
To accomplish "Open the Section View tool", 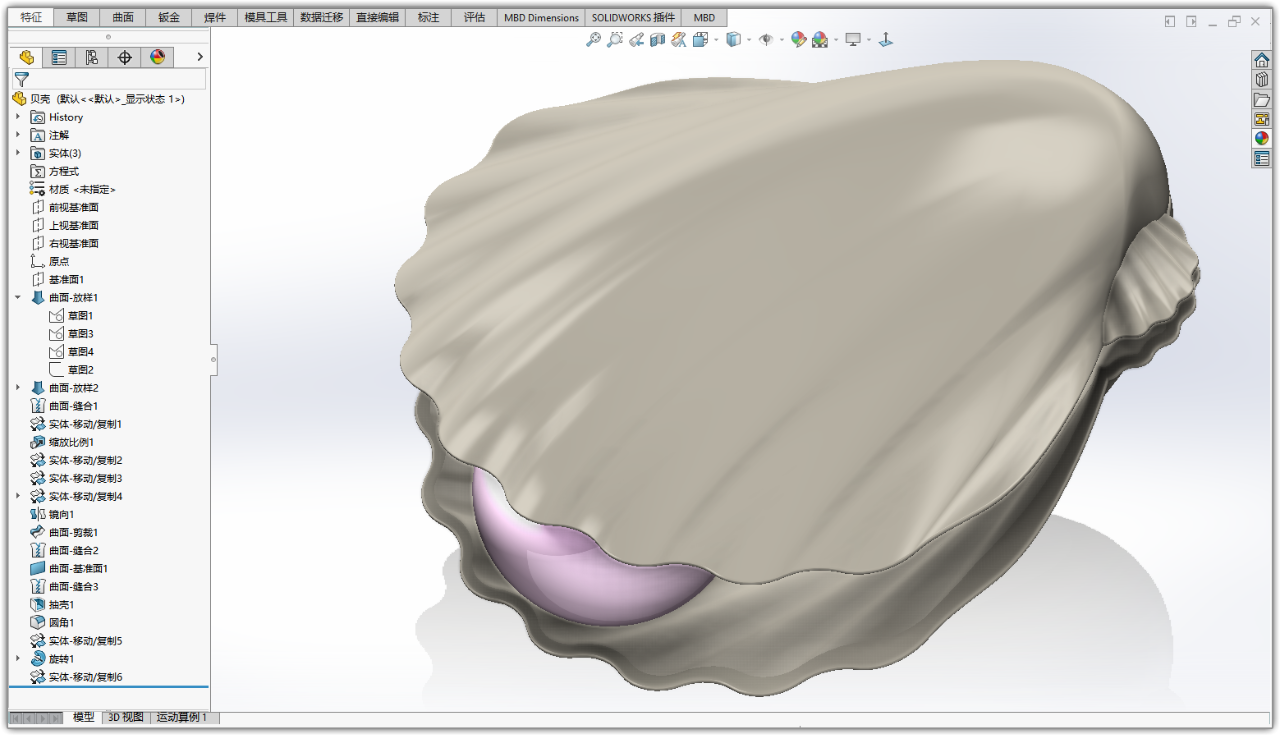I will coord(657,40).
